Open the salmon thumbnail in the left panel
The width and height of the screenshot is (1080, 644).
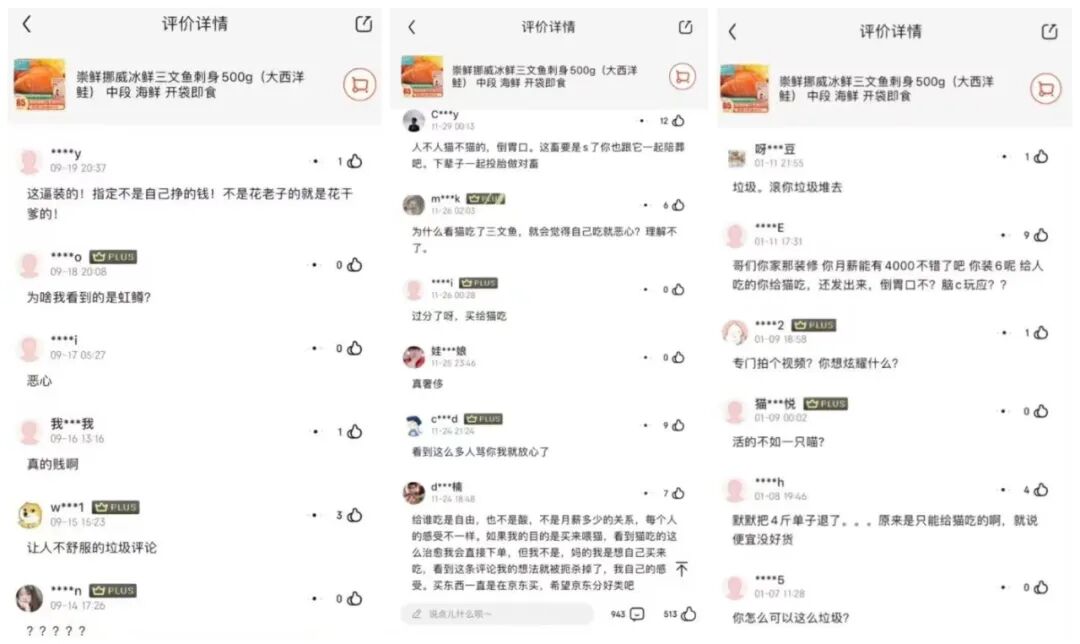click(40, 85)
